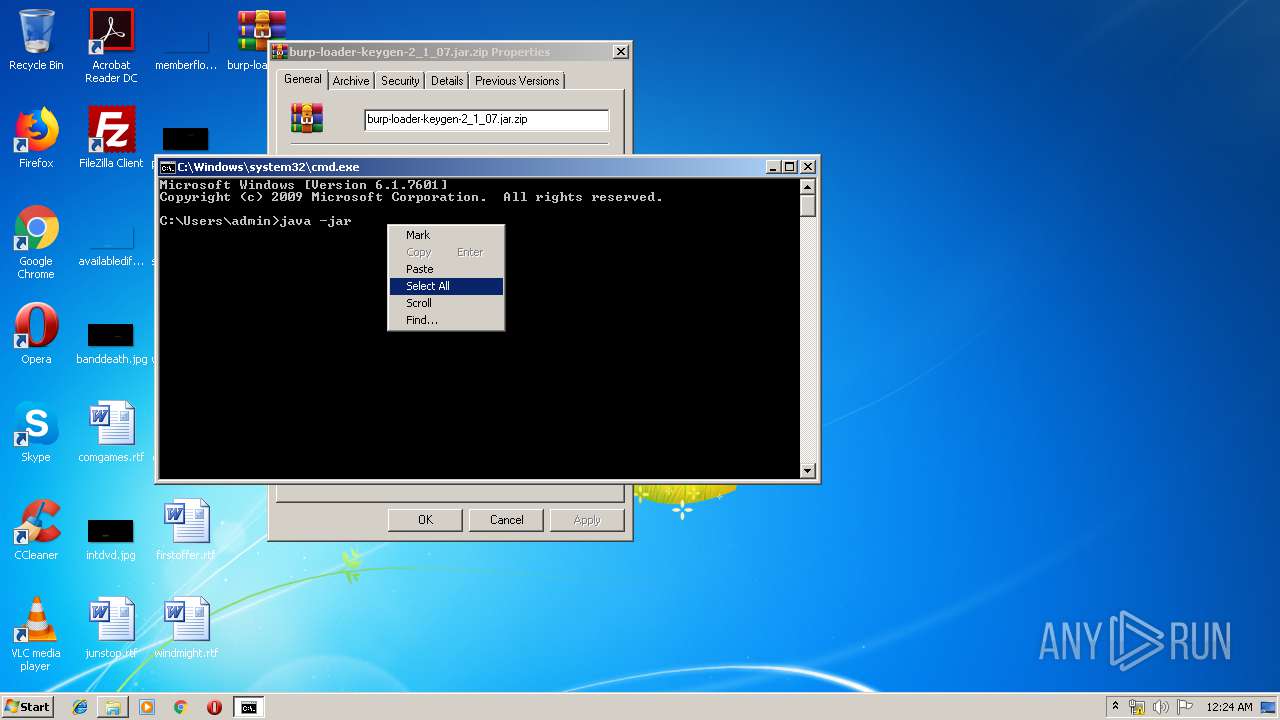Select banddeath.jpg file on desktop
This screenshot has height=720, width=1280.
point(111,343)
